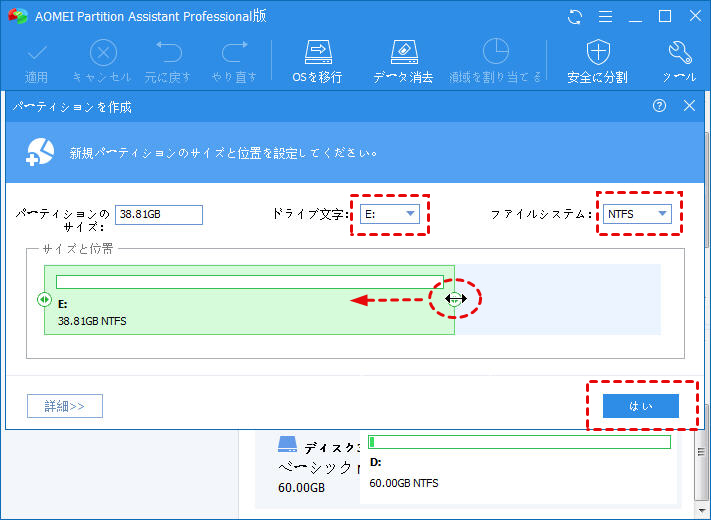The height and width of the screenshot is (520, 711).
Task: Maximize the AOMEI Partition Assistant window
Action: [x=665, y=17]
